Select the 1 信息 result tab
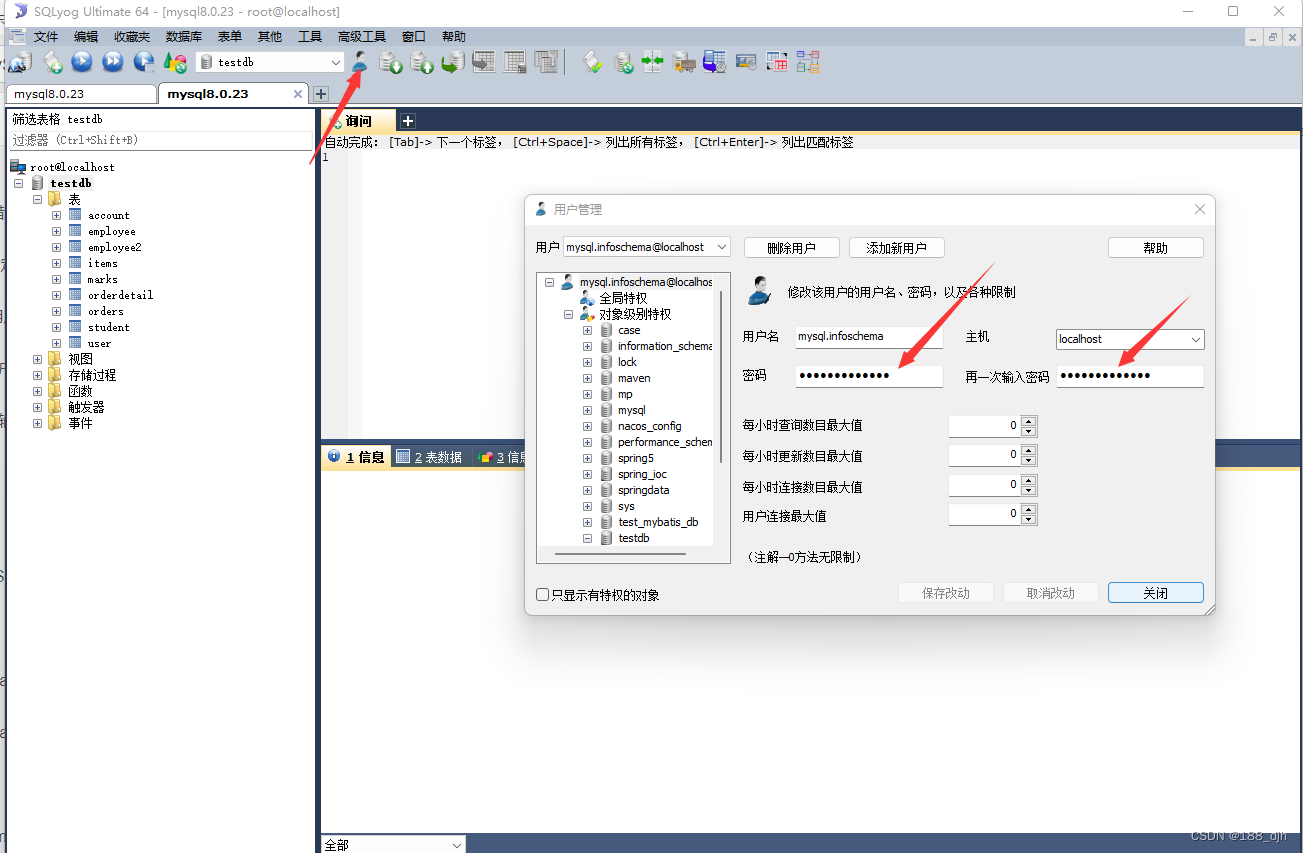Viewport: 1303px width, 853px height. (356, 457)
